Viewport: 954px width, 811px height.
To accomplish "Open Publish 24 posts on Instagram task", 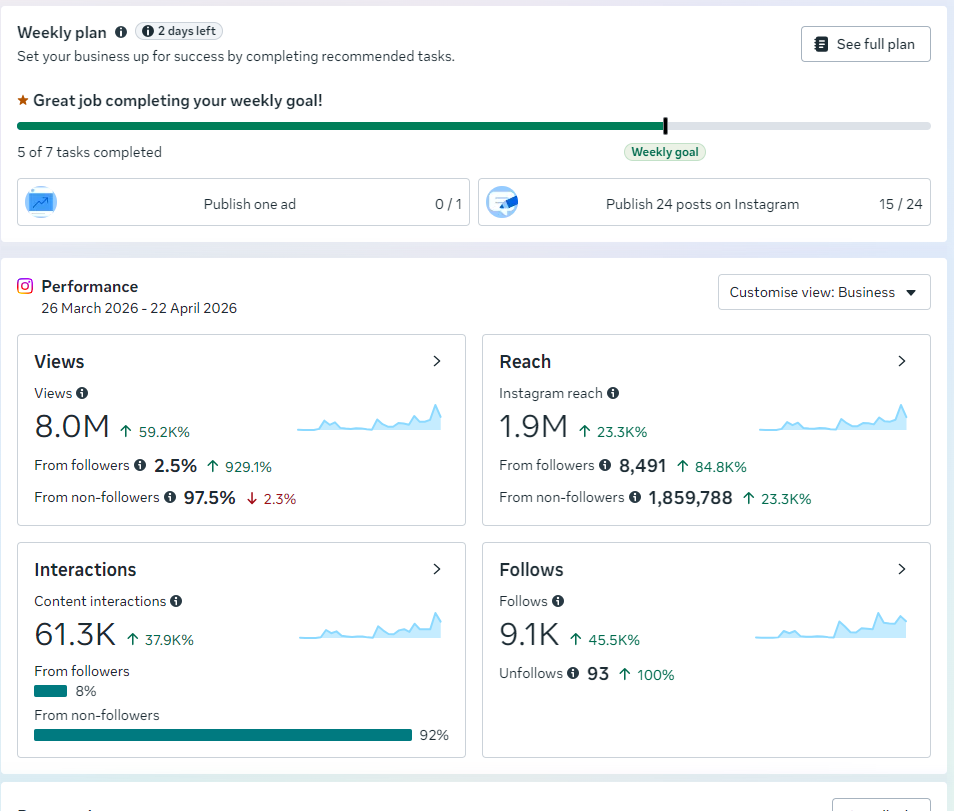I will point(704,203).
